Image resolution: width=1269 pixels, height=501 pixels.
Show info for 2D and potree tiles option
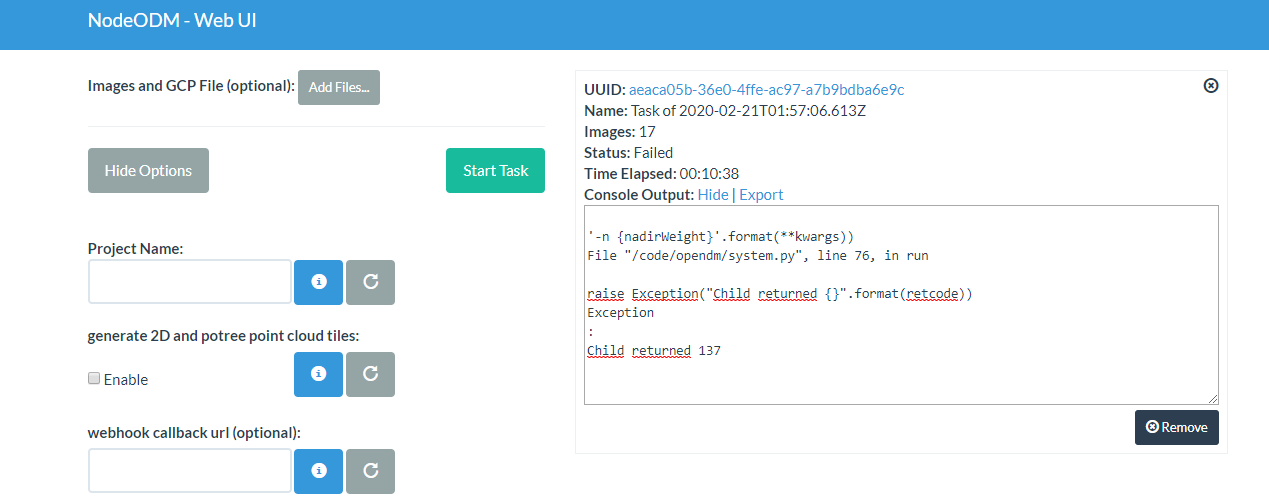[318, 374]
